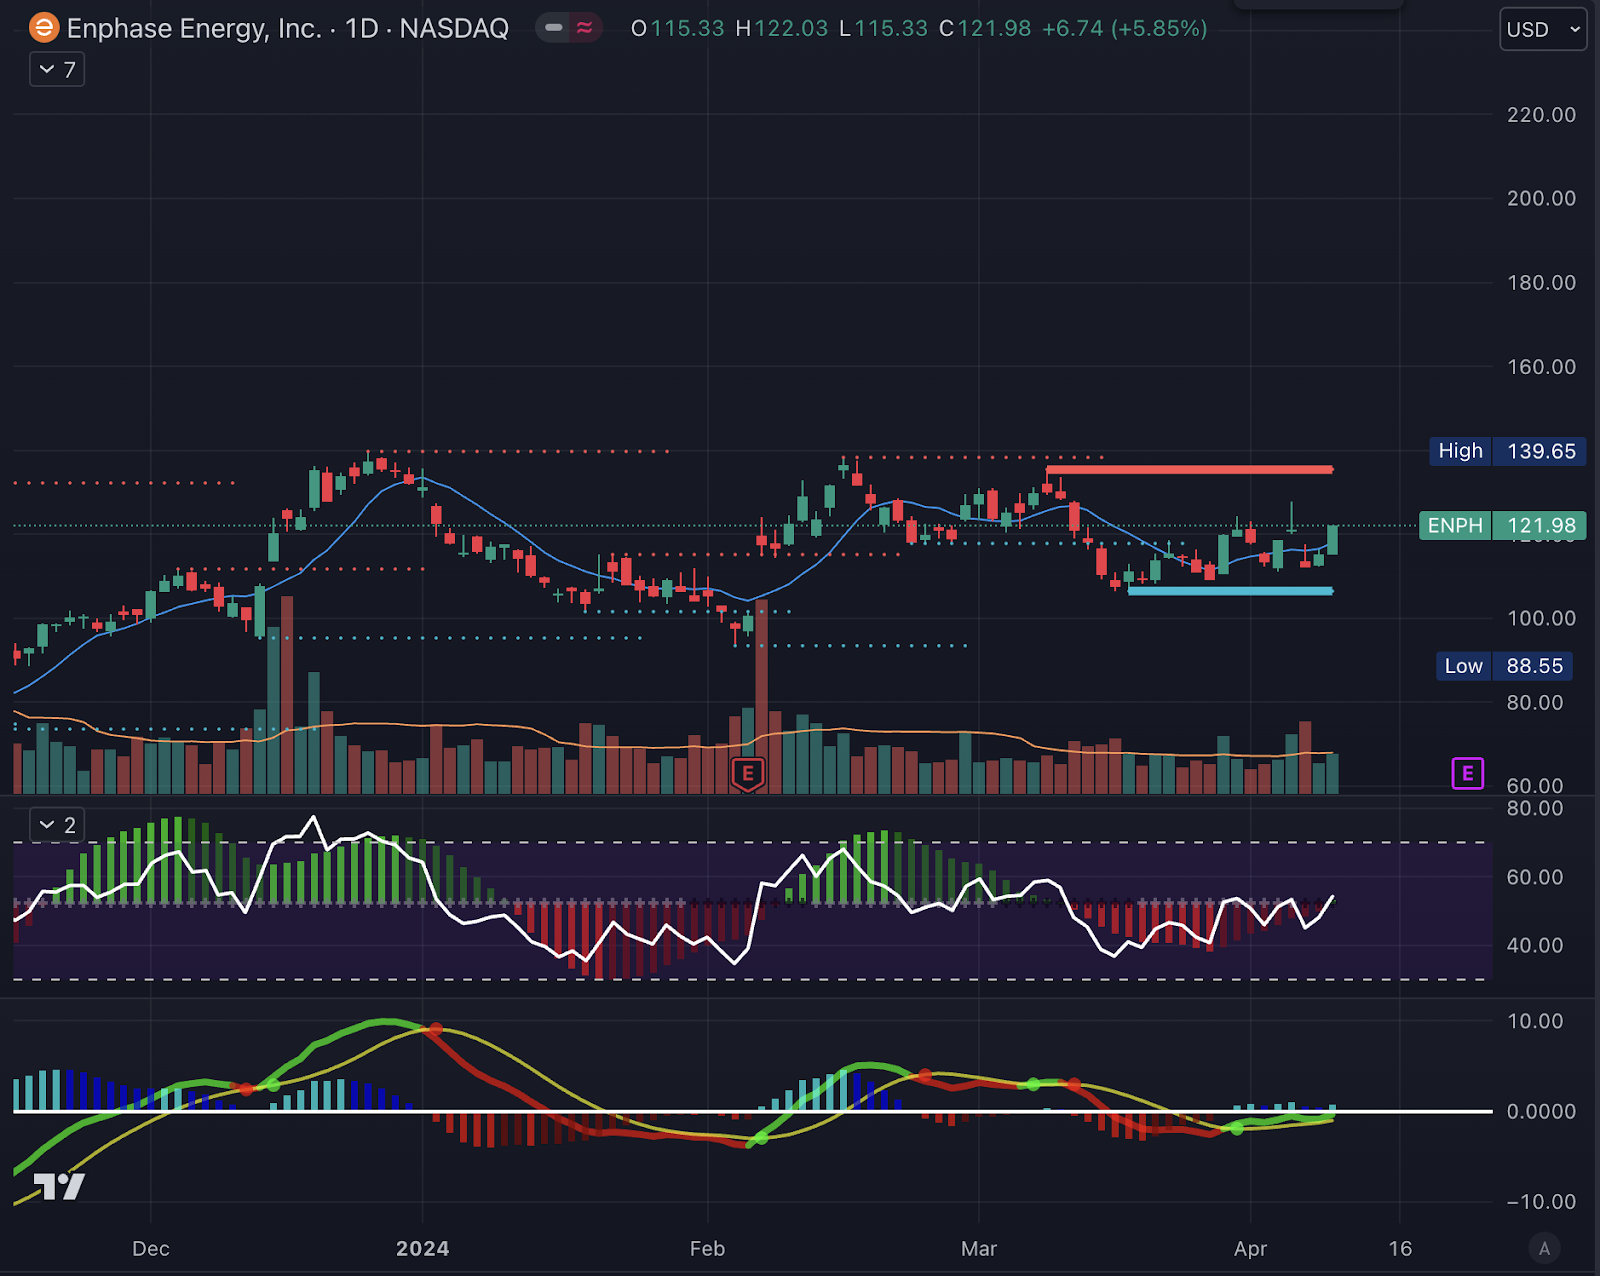This screenshot has height=1276, width=1600.
Task: Click the low value L115.33
Action: pyautogui.click(x=884, y=29)
